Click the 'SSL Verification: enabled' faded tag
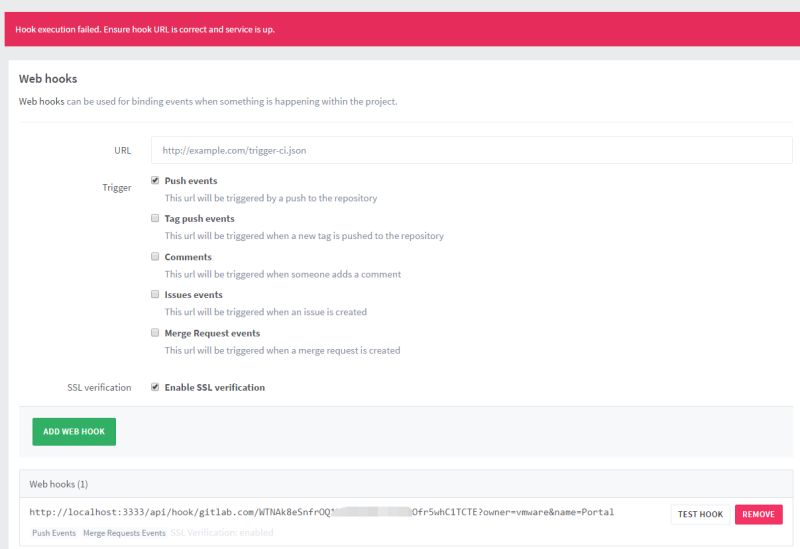Viewport: 800px width, 549px height. (222, 533)
